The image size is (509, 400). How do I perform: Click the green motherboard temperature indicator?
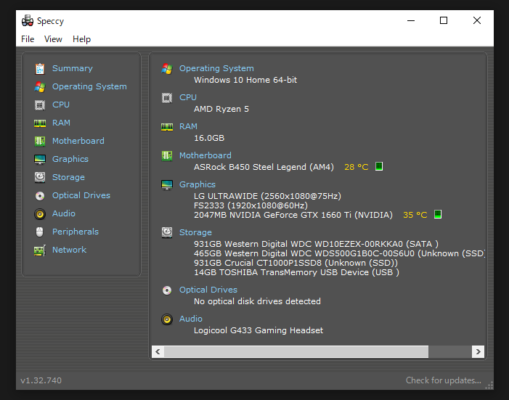(379, 166)
